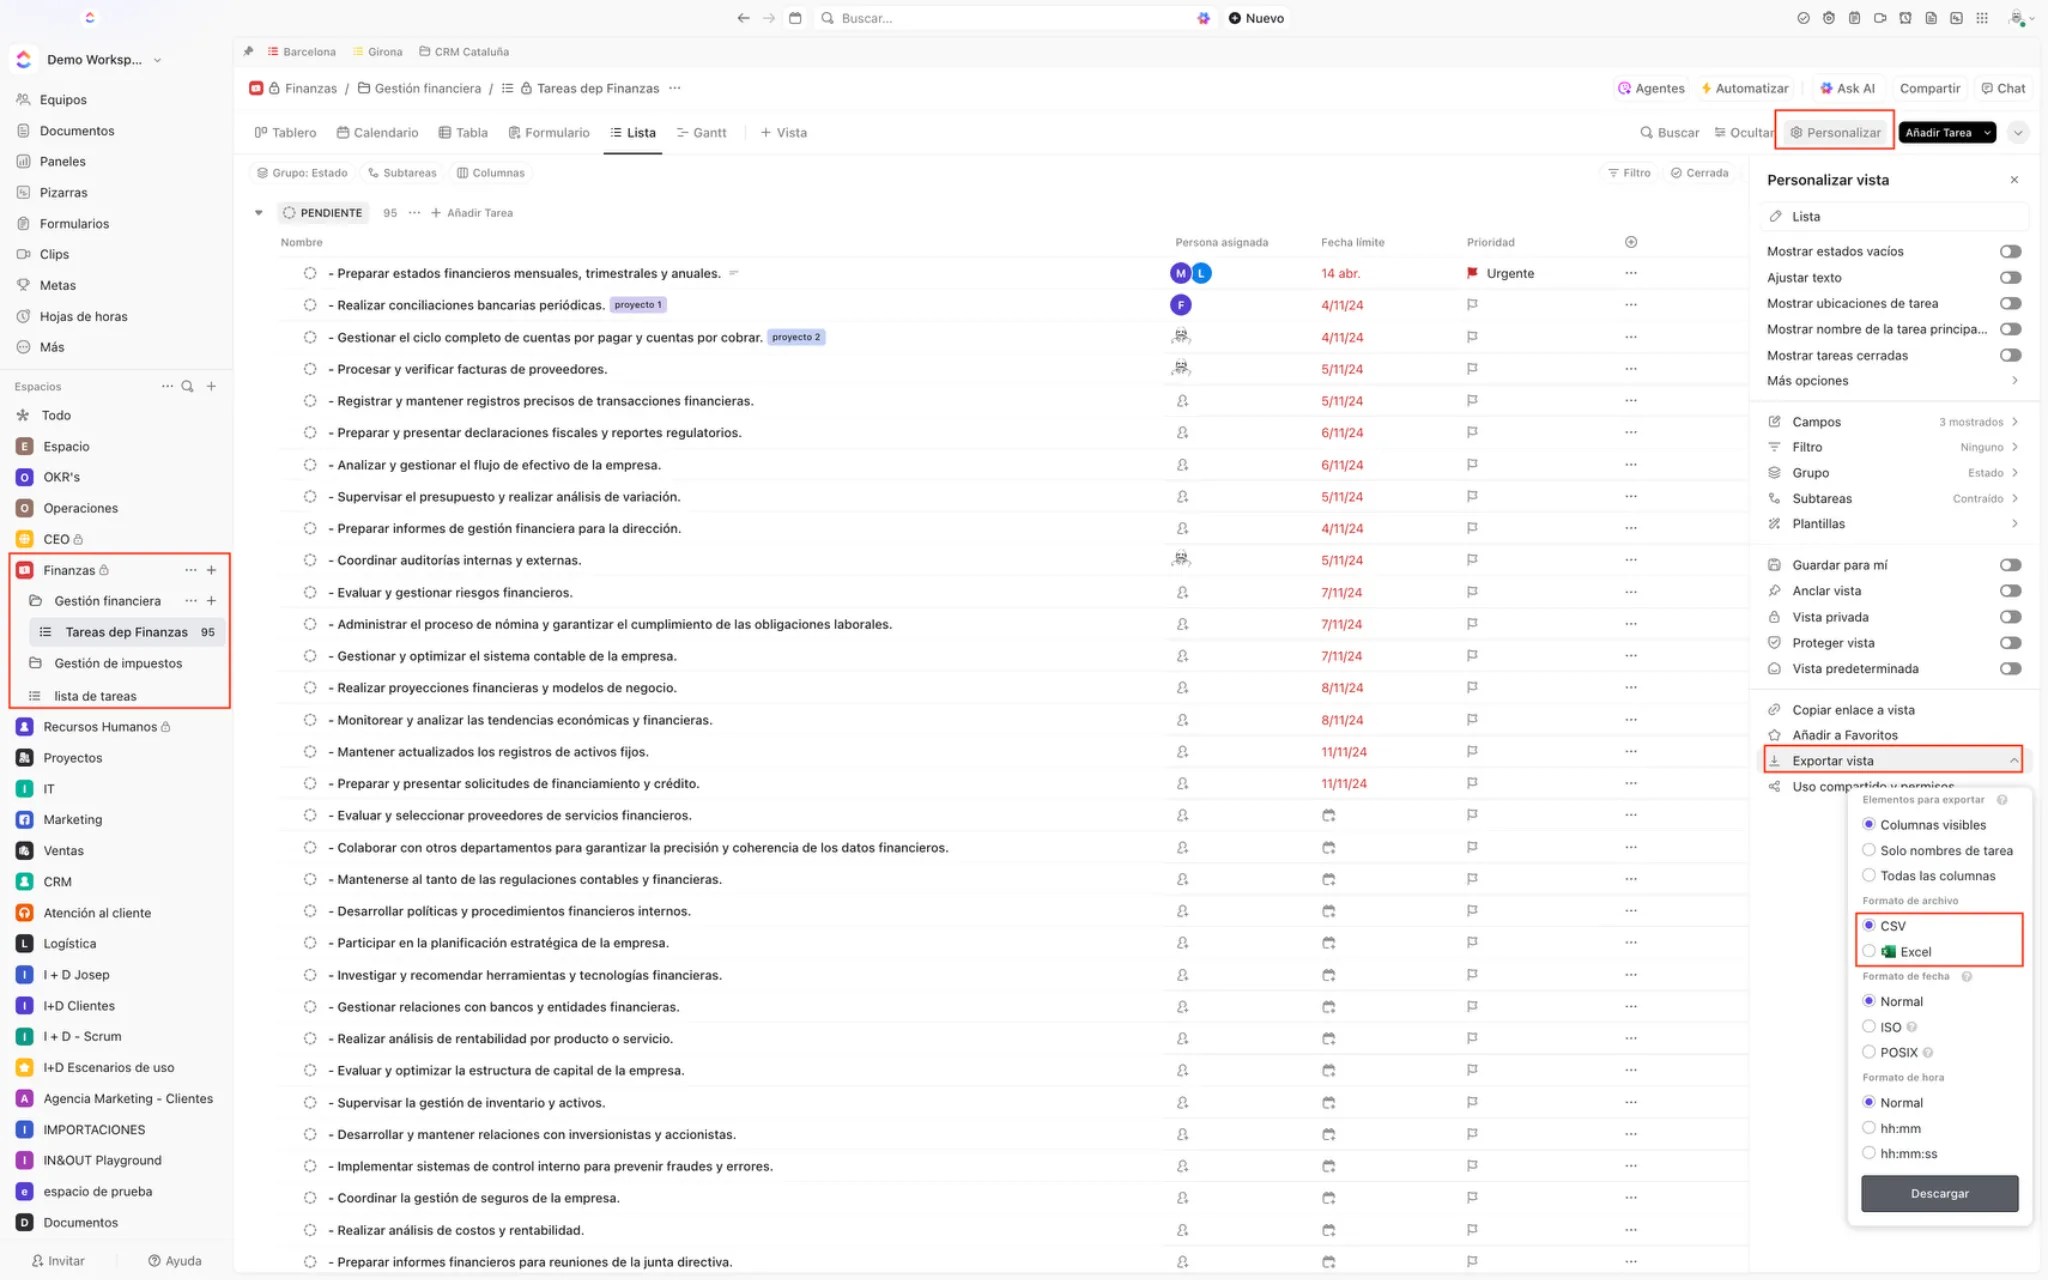Enable the Mostrar tareas cerradas toggle

(2010, 355)
